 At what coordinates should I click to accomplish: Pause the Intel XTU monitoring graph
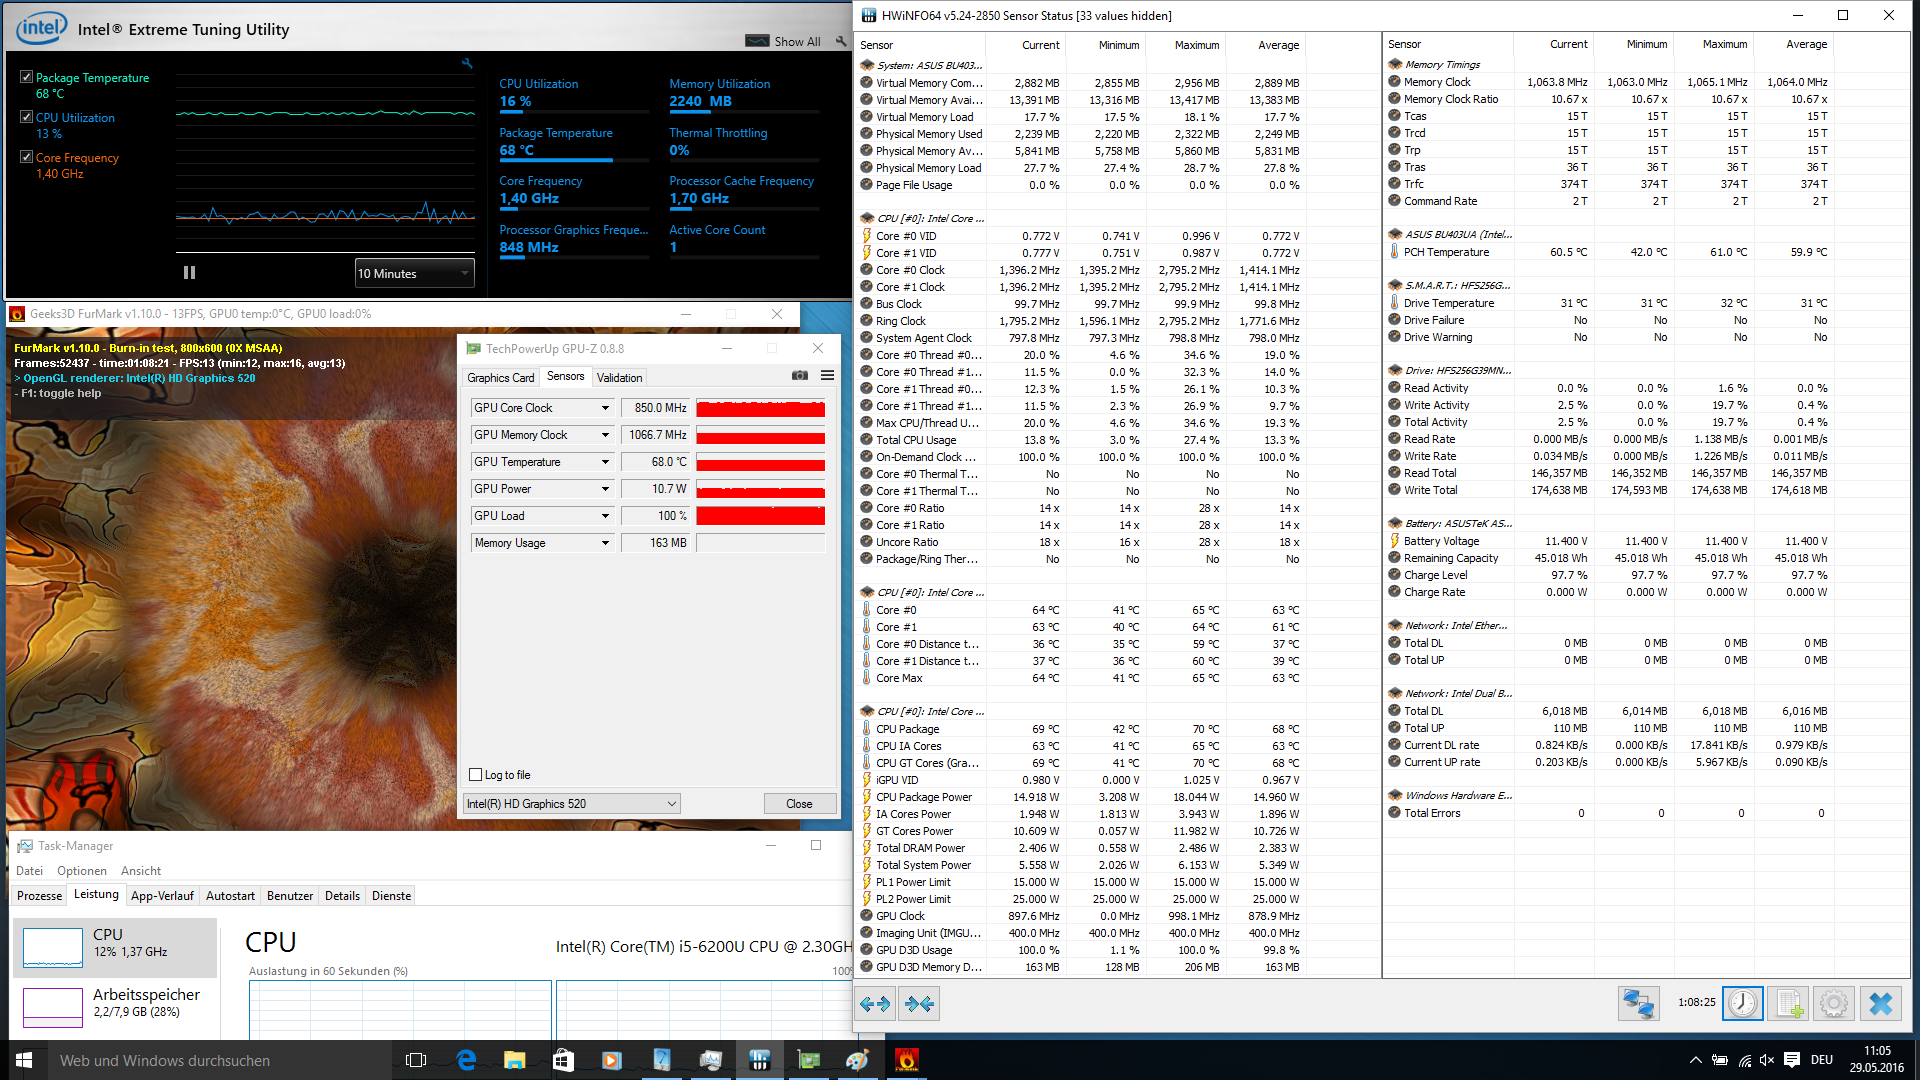(x=190, y=273)
